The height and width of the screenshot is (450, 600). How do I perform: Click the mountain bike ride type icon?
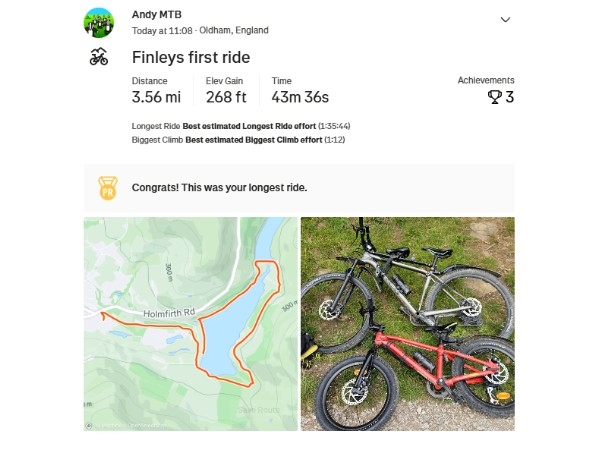pos(99,57)
